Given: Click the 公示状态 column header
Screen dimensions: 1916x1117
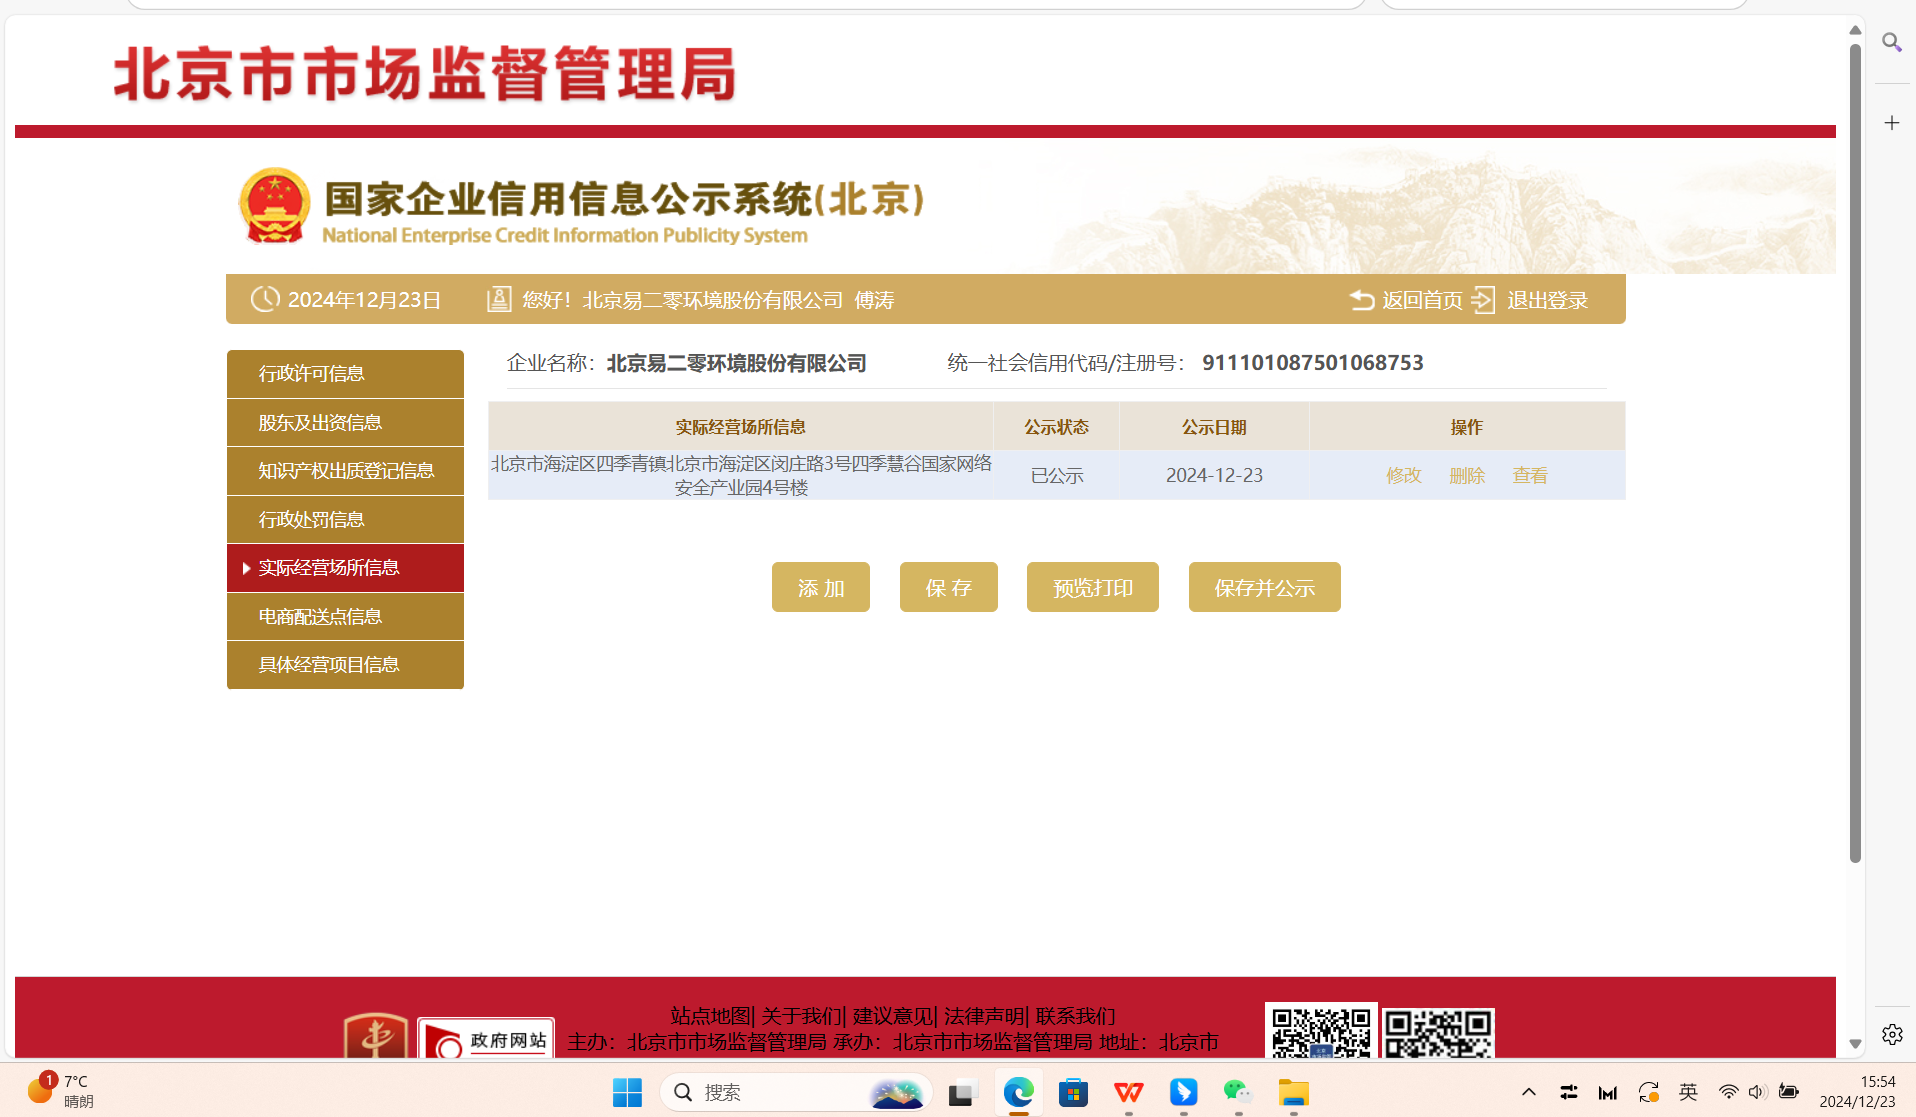Looking at the screenshot, I should [x=1056, y=427].
